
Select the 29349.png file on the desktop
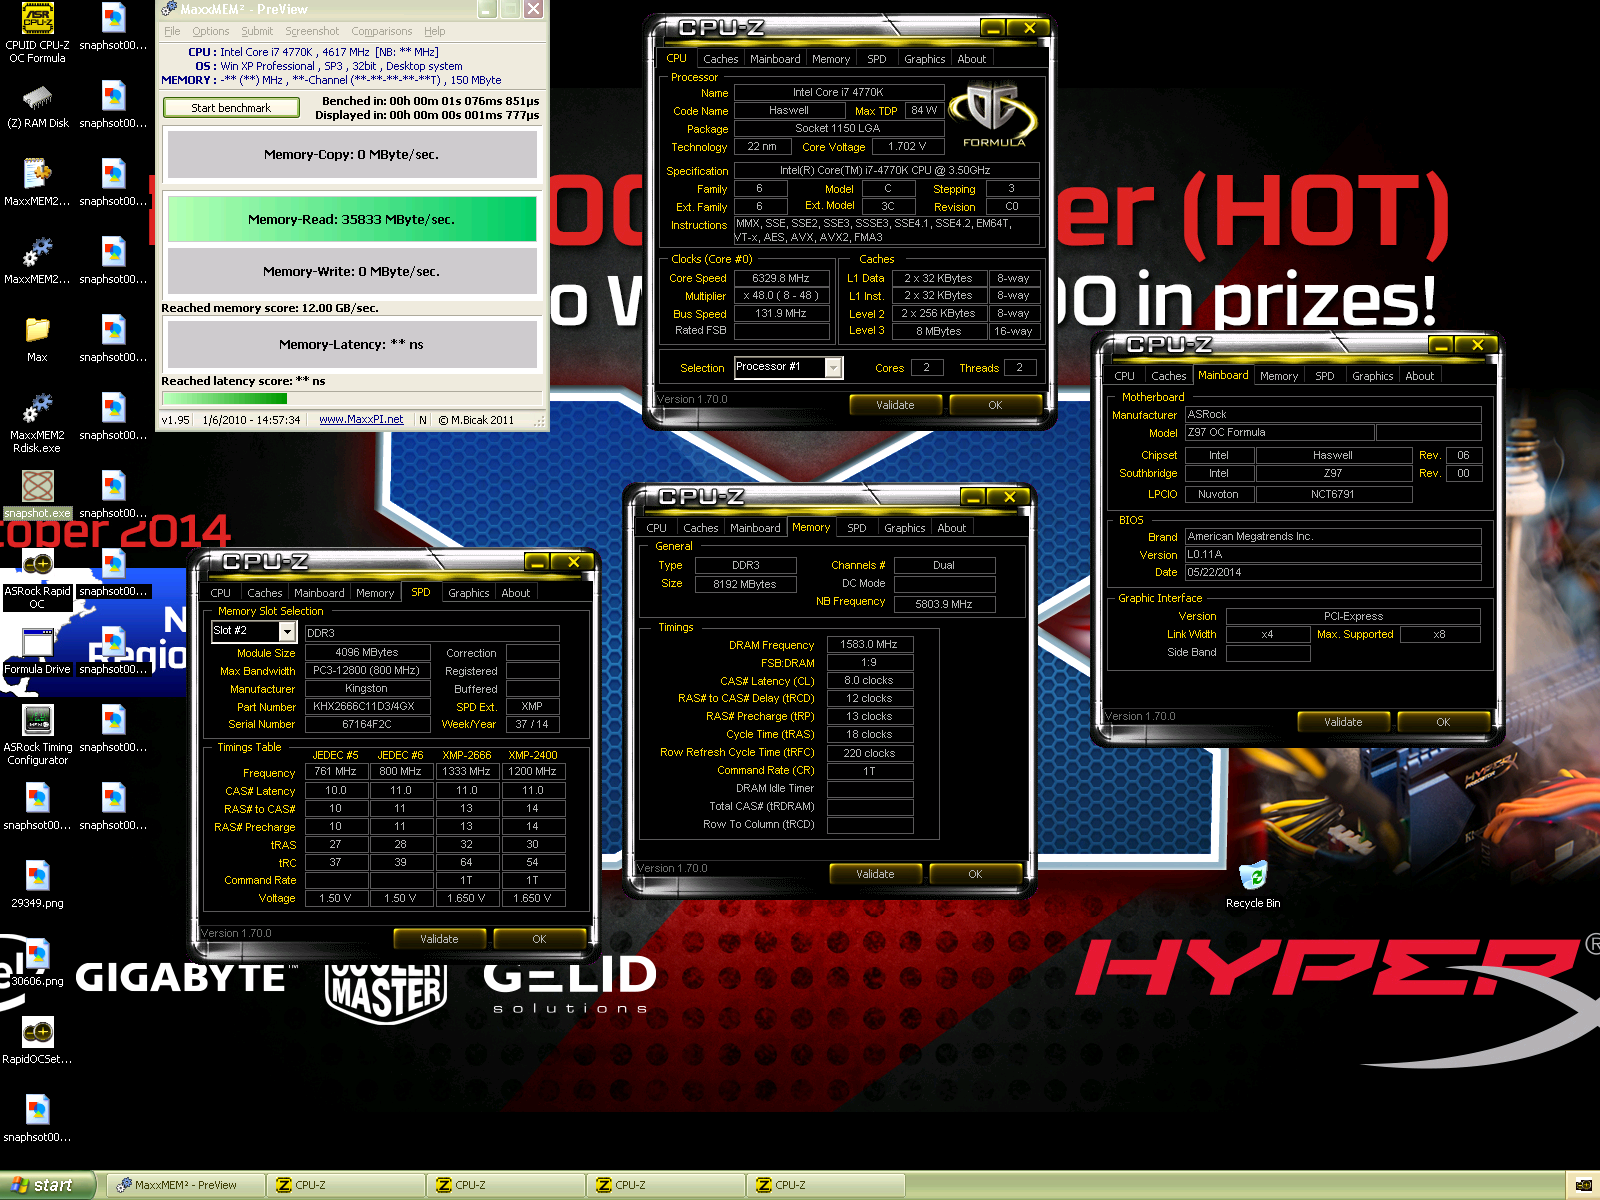[x=37, y=884]
